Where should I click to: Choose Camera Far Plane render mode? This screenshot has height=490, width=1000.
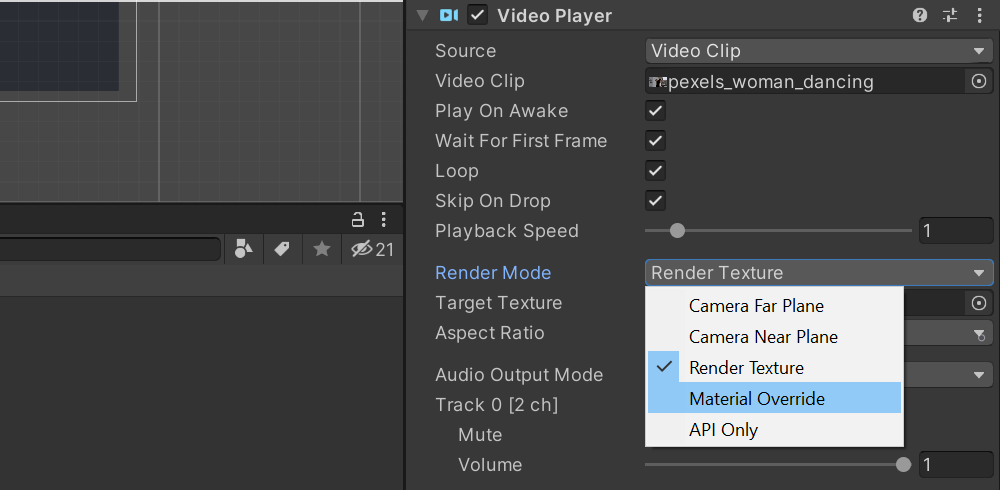[756, 306]
